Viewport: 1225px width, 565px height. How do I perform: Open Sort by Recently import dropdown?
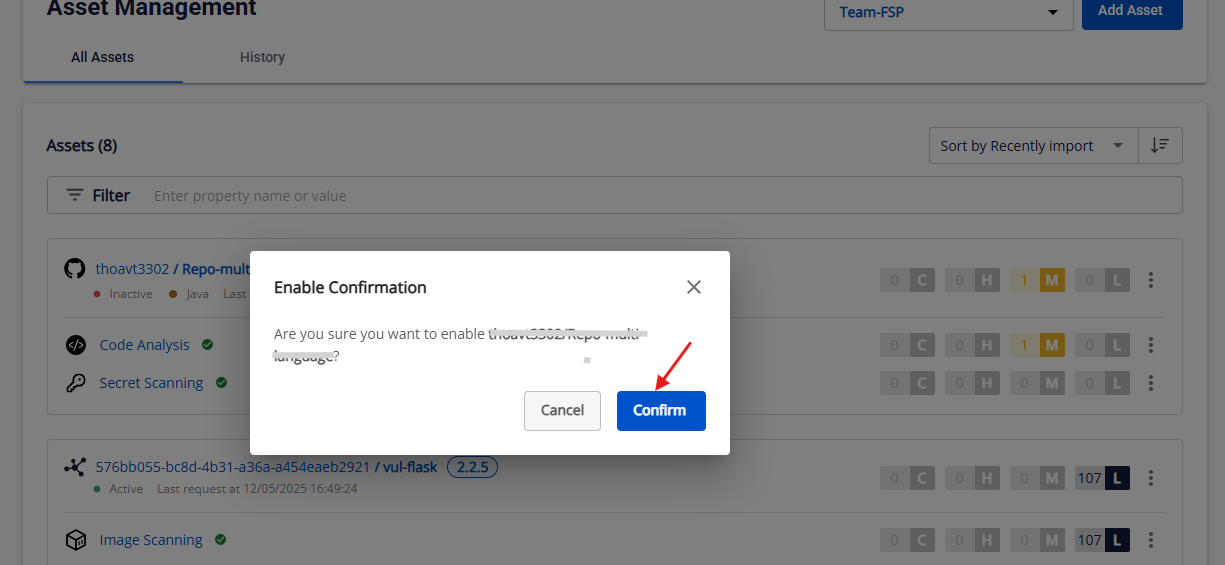(x=1033, y=146)
